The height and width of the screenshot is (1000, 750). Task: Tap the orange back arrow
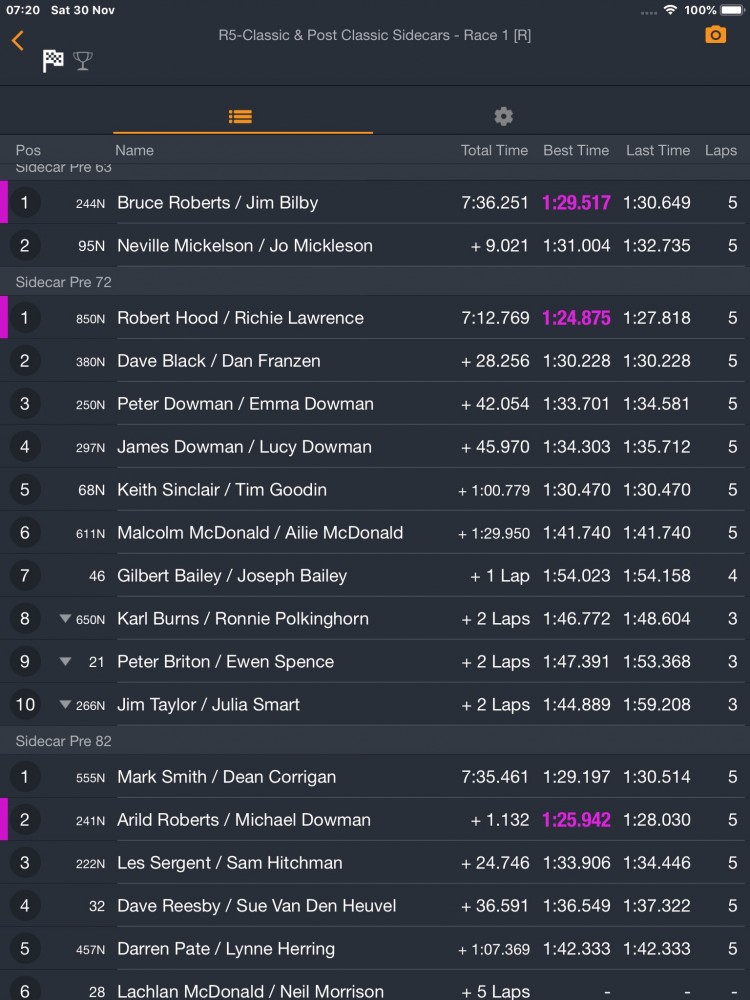coord(17,40)
